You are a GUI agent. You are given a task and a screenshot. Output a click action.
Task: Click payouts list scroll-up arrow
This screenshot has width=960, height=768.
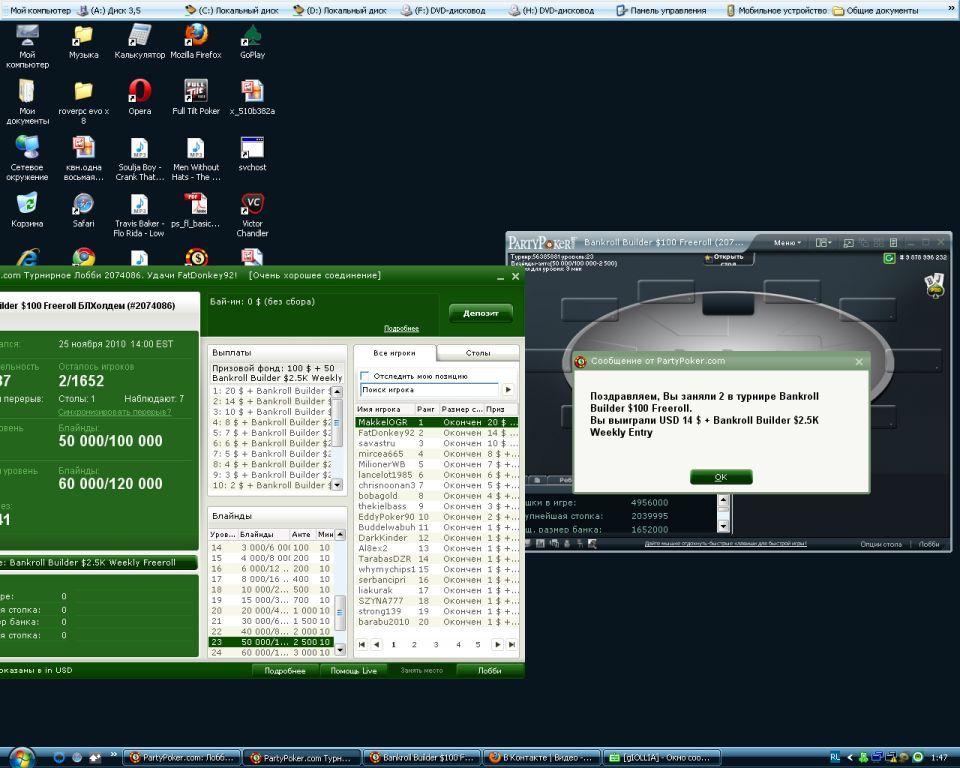[337, 391]
